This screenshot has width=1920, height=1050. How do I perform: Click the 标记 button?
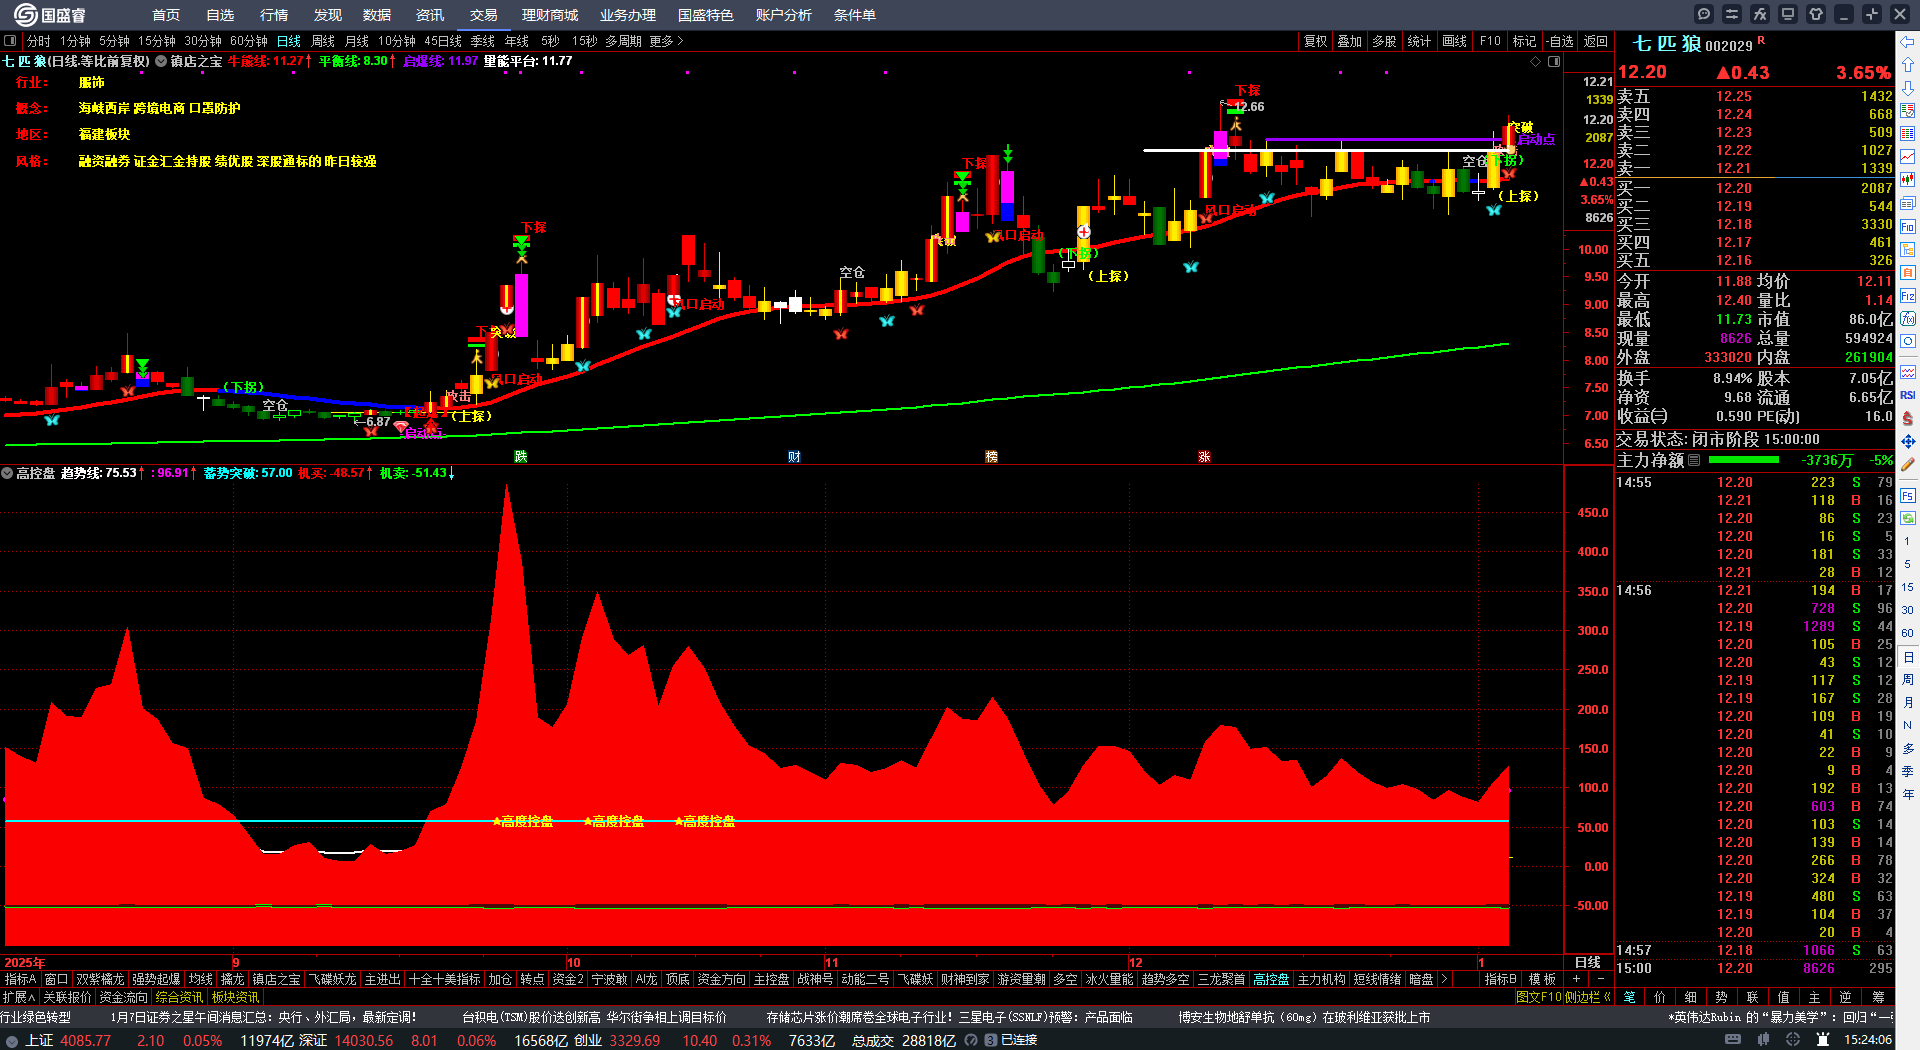coord(1524,41)
